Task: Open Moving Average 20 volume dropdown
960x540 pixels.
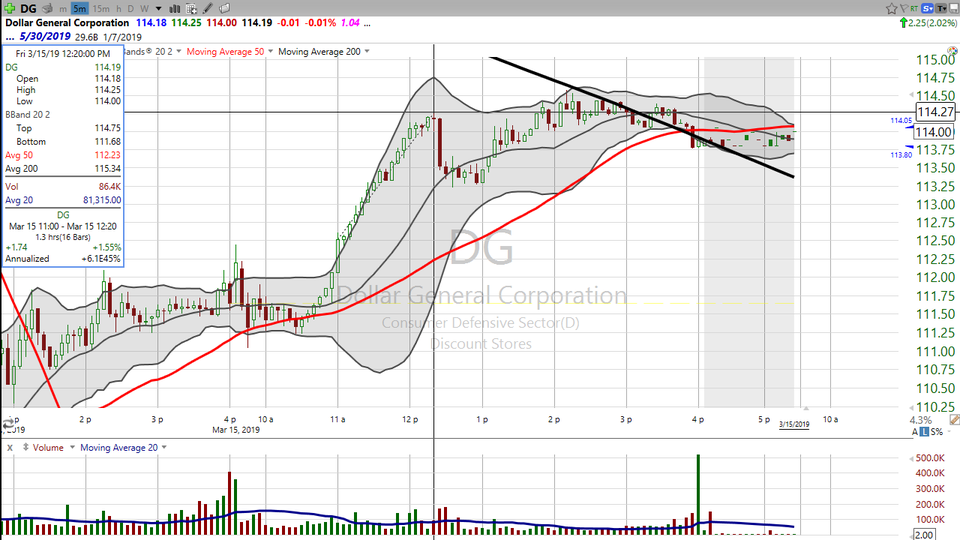Action: click(x=163, y=448)
